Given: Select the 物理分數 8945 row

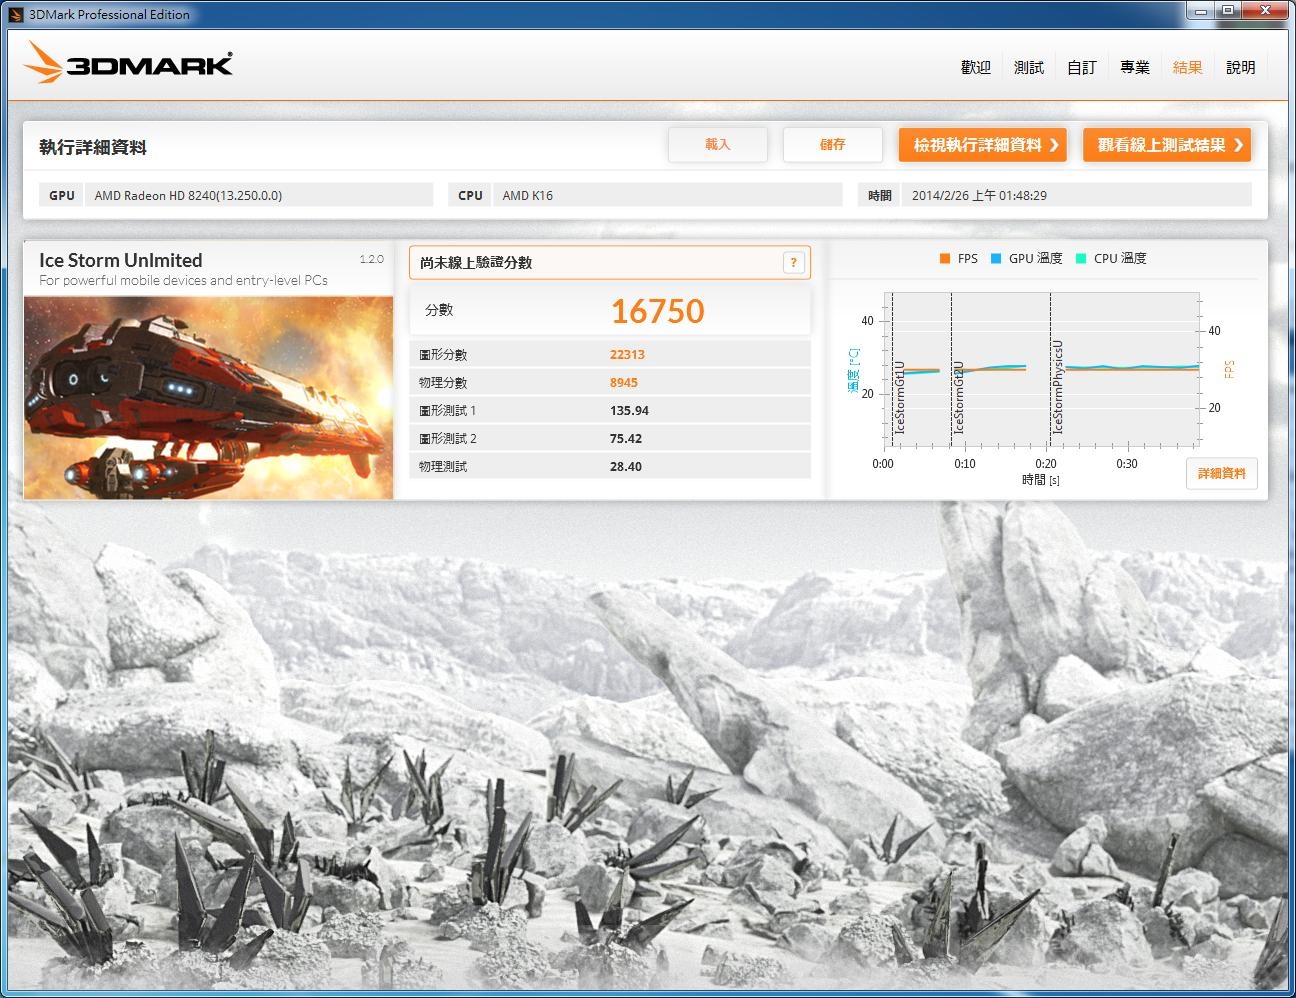Looking at the screenshot, I should pos(610,382).
